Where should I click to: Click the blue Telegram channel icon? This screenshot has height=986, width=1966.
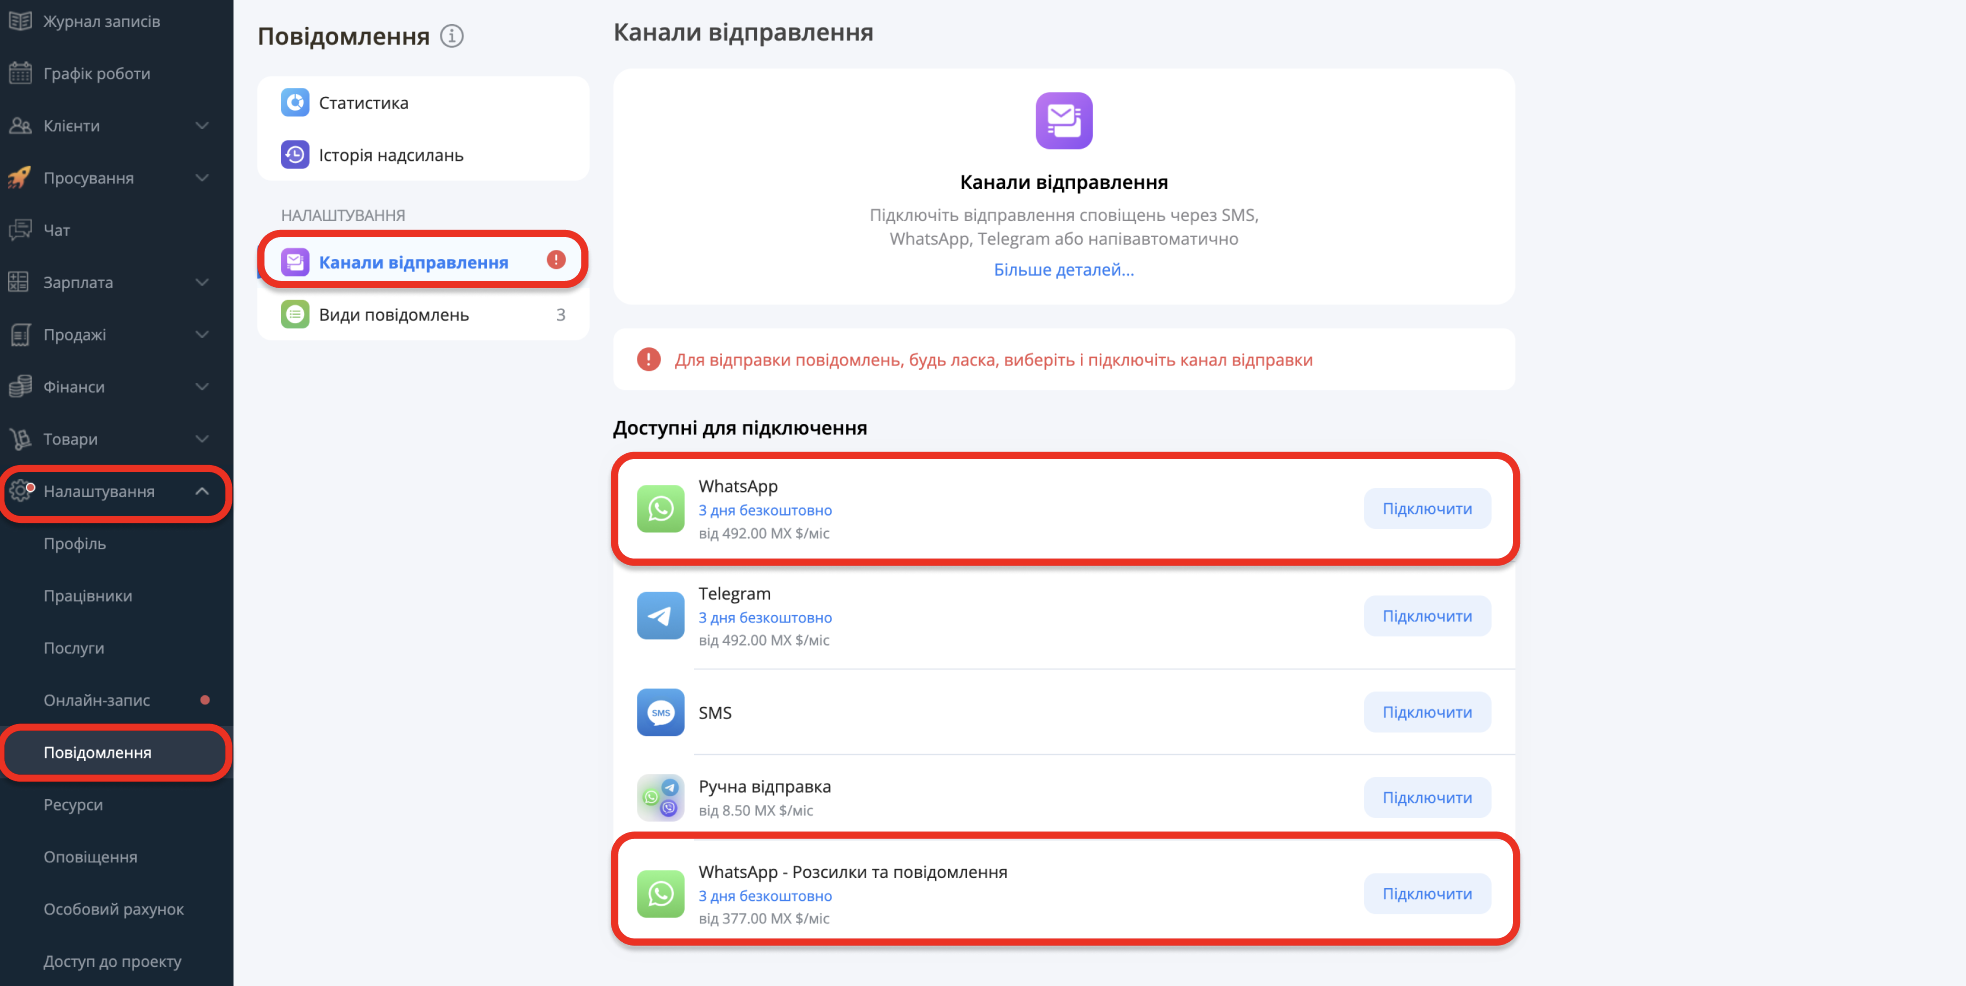pyautogui.click(x=660, y=616)
